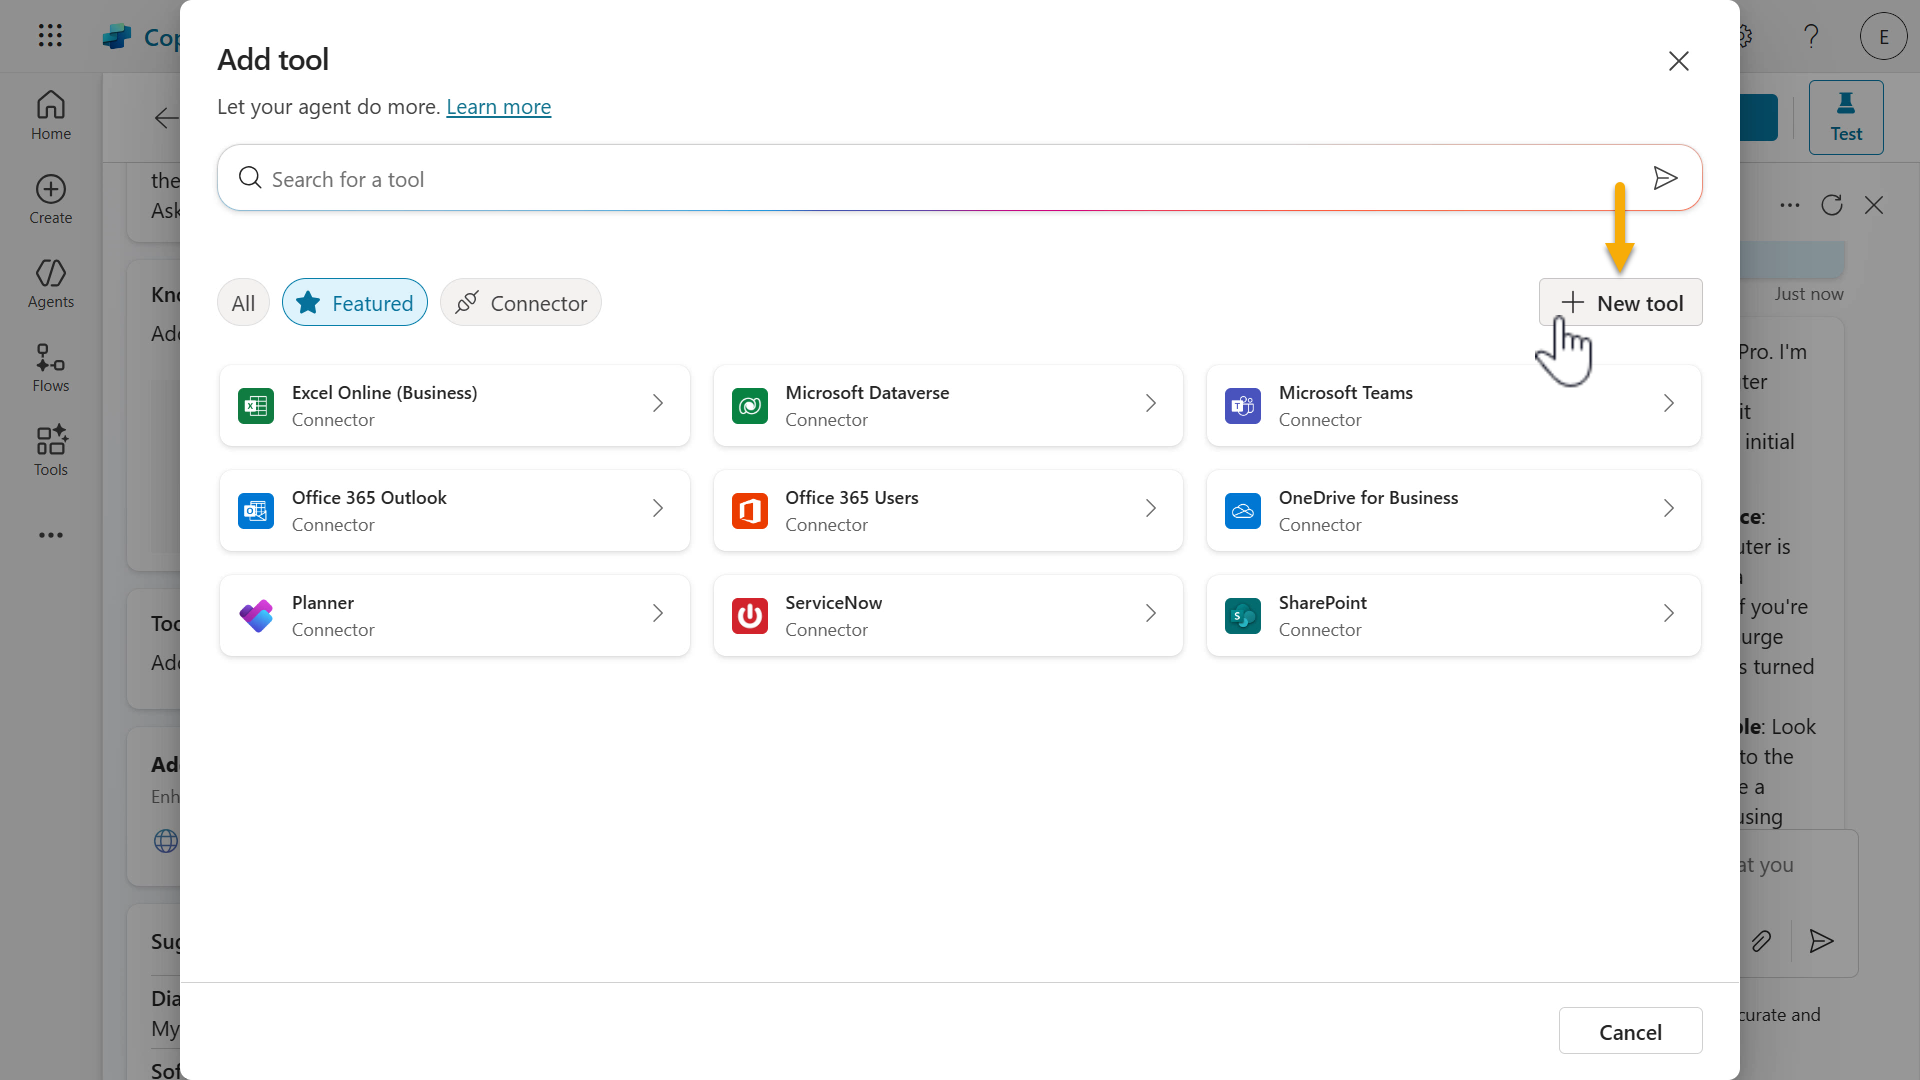Image resolution: width=1920 pixels, height=1080 pixels.
Task: Click the back arrow behind the dialog
Action: [x=167, y=118]
